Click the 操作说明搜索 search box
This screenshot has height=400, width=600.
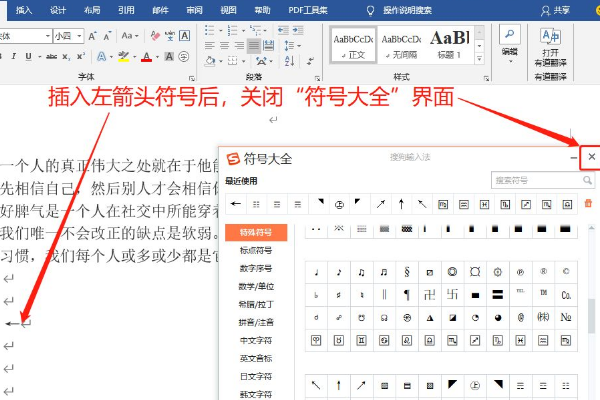pos(407,10)
